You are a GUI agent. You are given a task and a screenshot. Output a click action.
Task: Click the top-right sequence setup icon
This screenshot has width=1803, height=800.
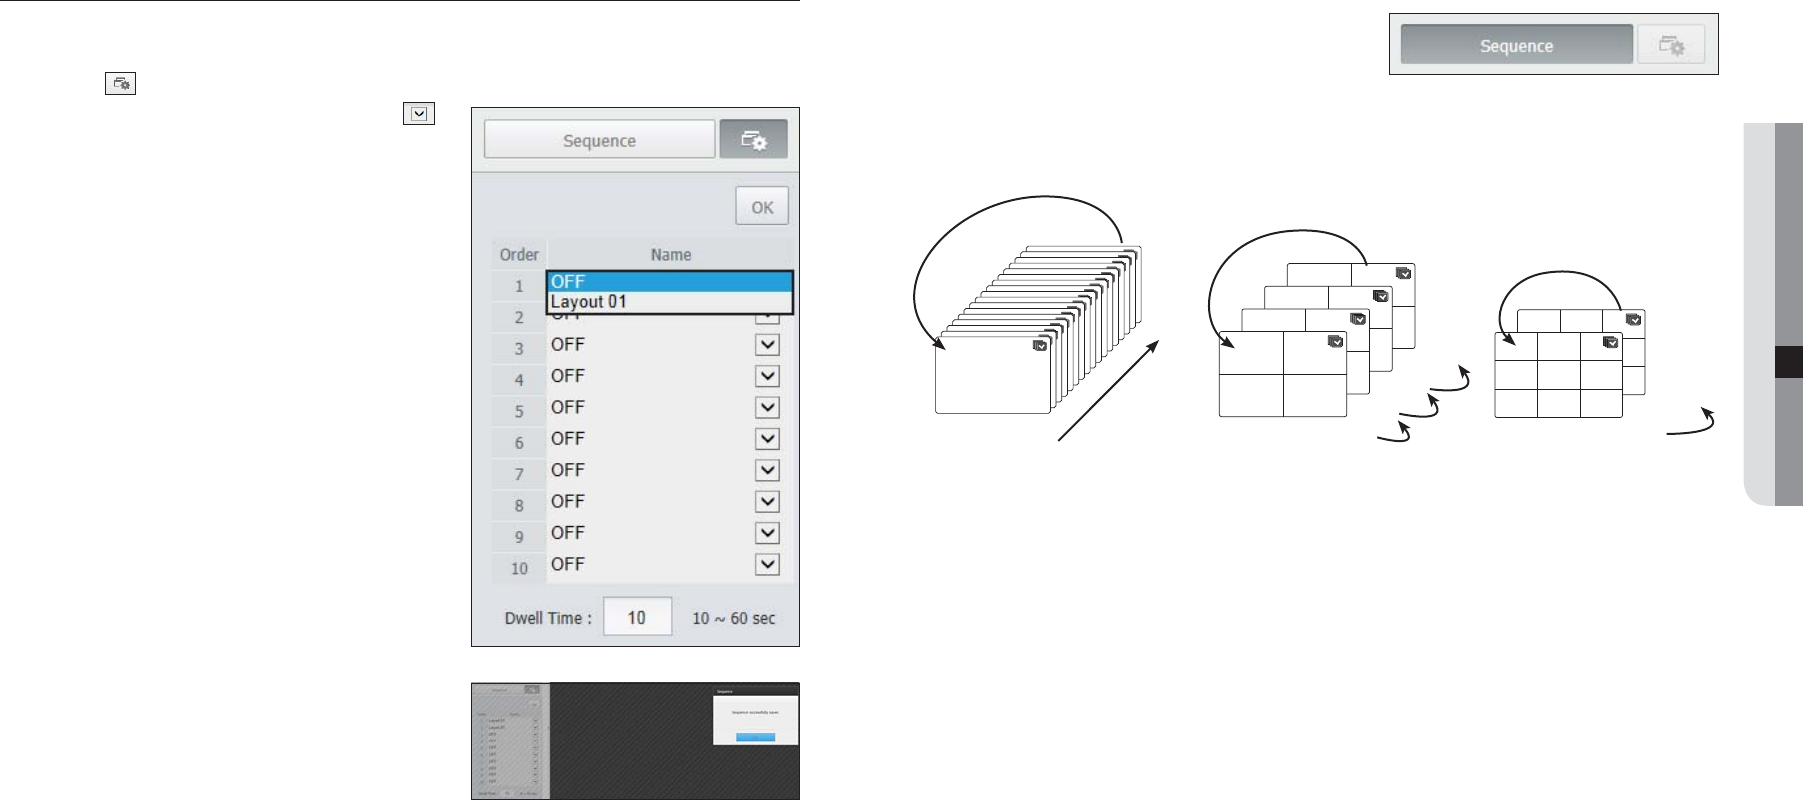(1671, 46)
